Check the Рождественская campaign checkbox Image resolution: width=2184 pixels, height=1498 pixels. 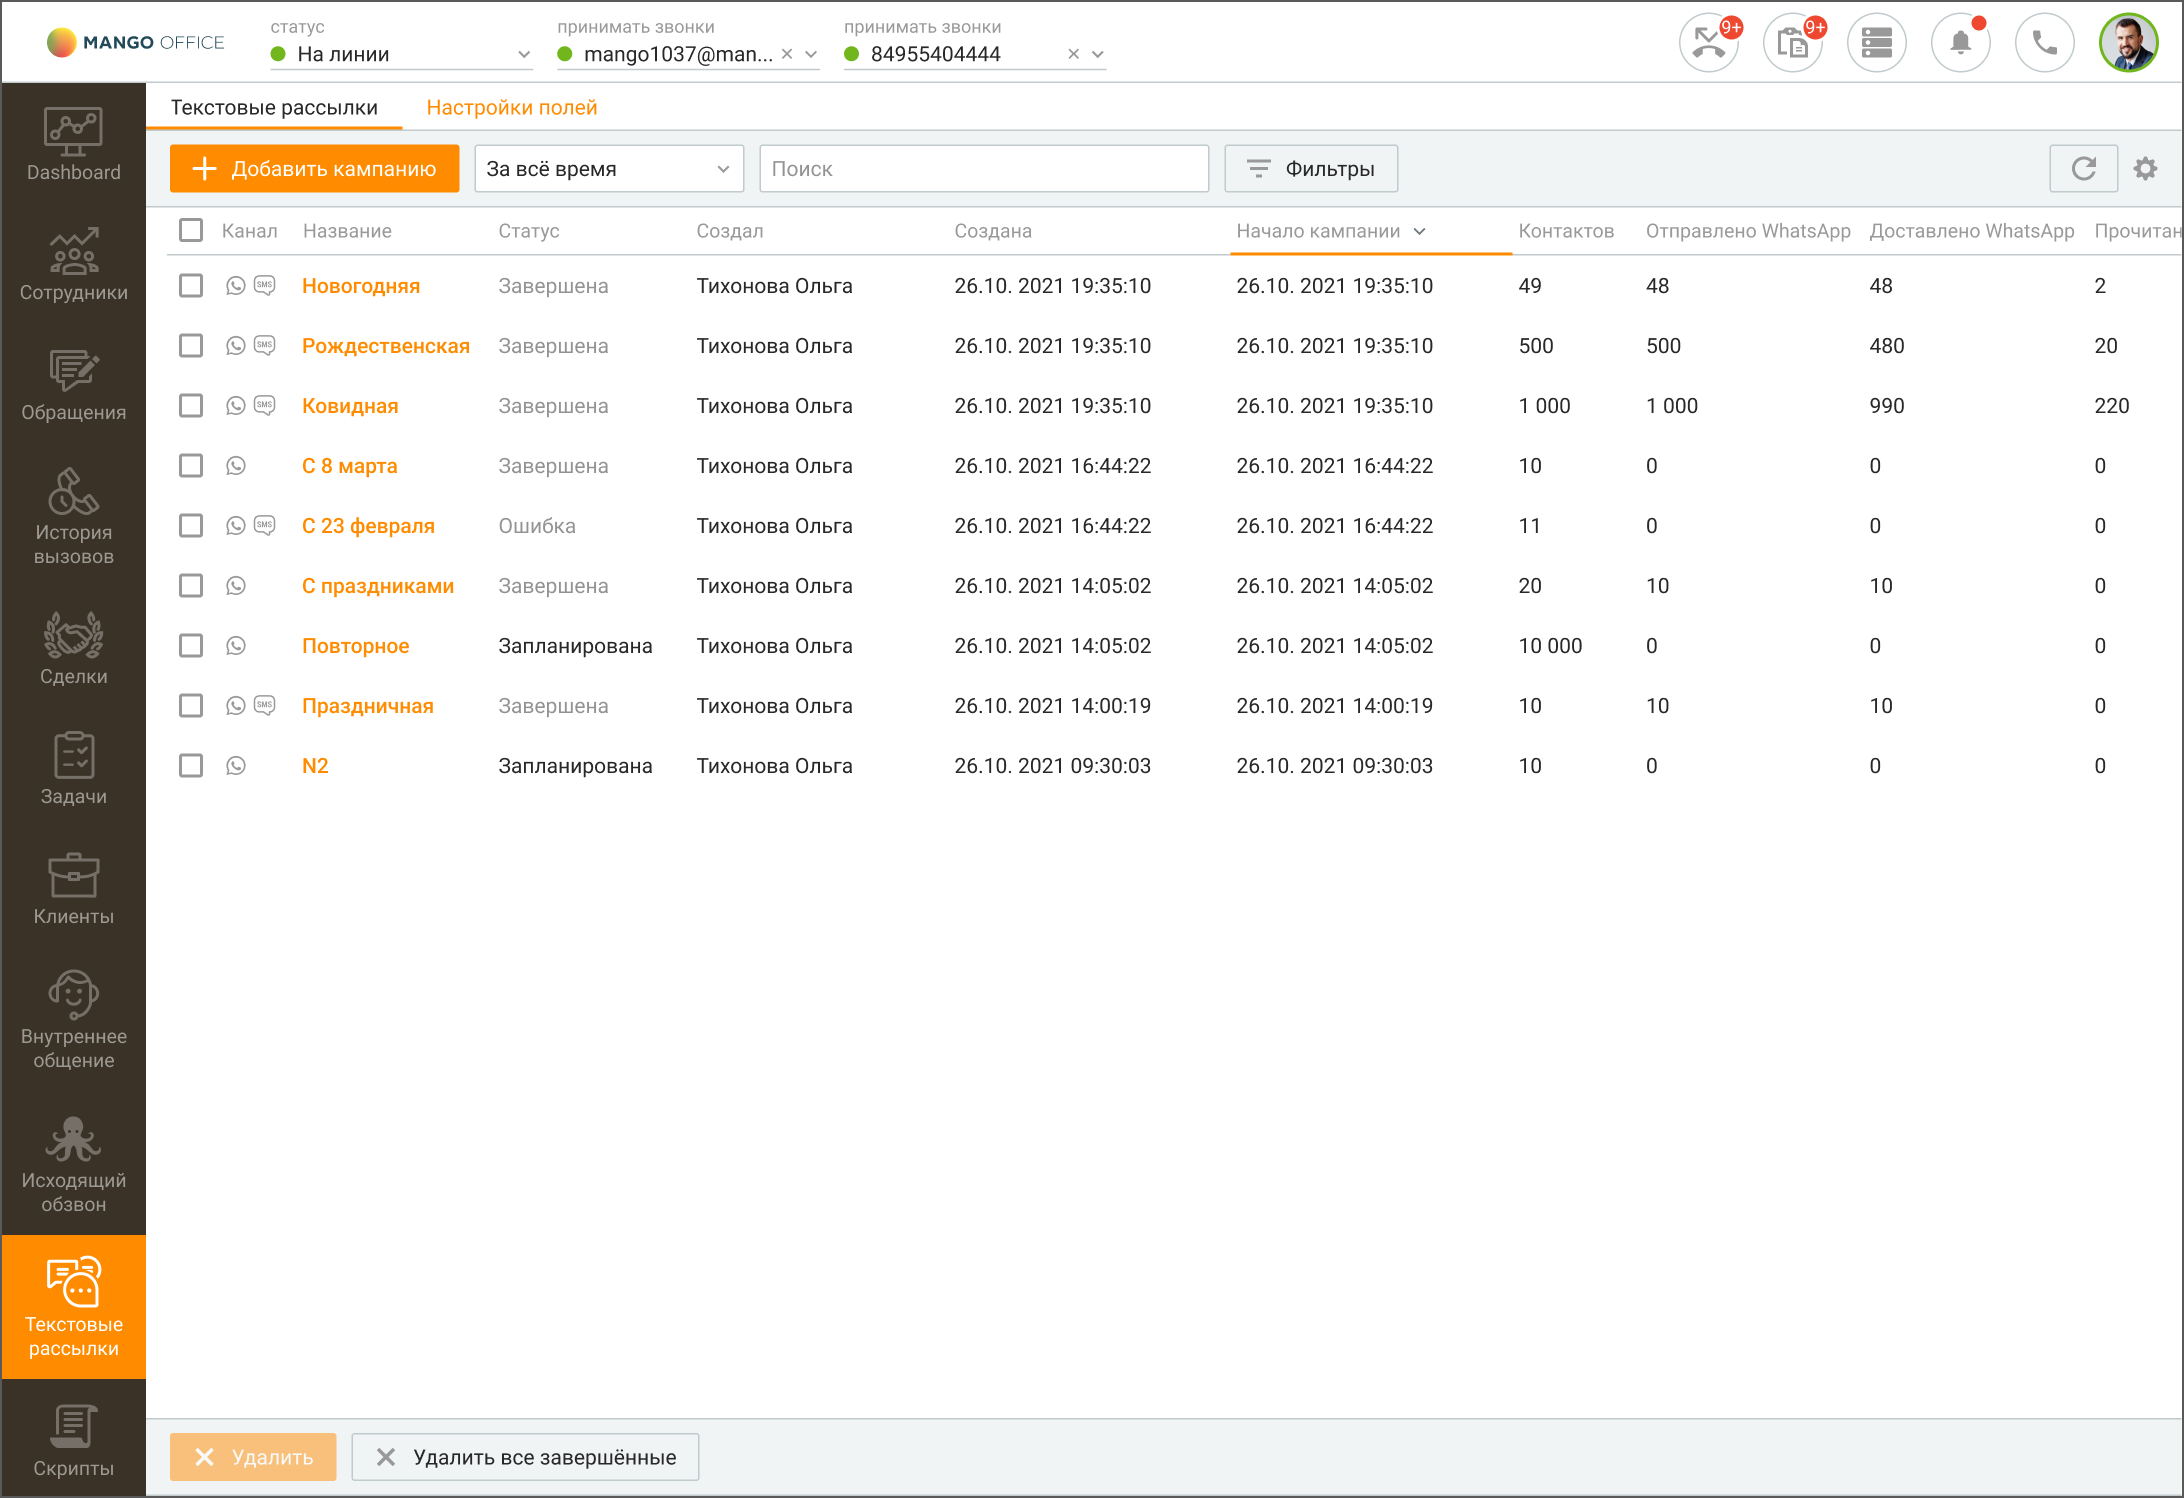point(191,346)
